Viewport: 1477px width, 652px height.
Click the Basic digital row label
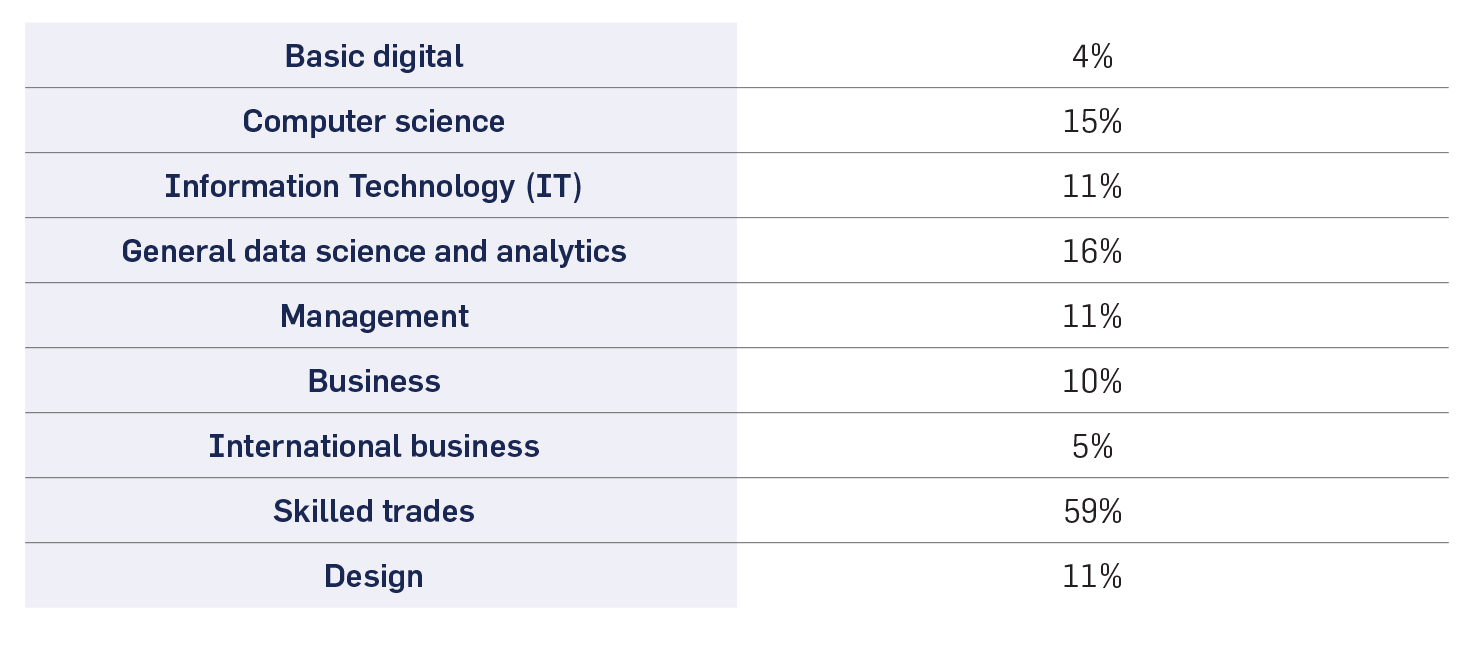tap(374, 56)
